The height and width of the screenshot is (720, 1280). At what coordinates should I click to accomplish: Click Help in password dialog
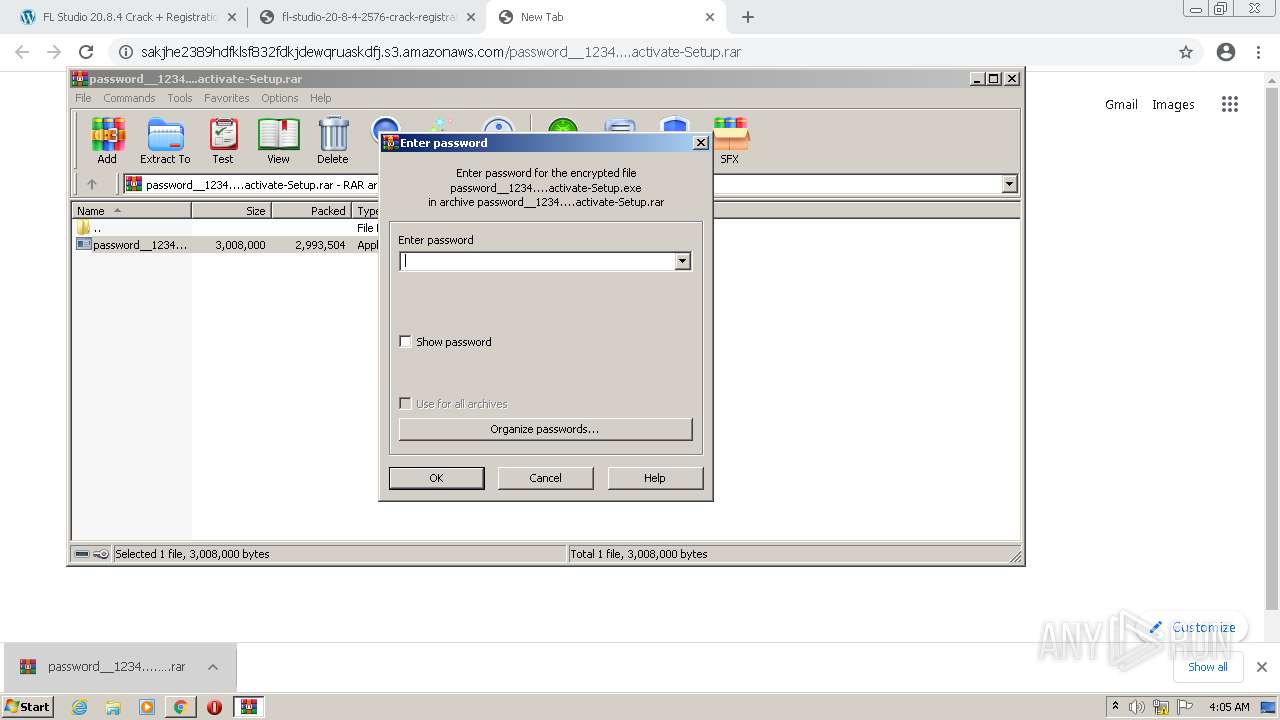pyautogui.click(x=655, y=478)
